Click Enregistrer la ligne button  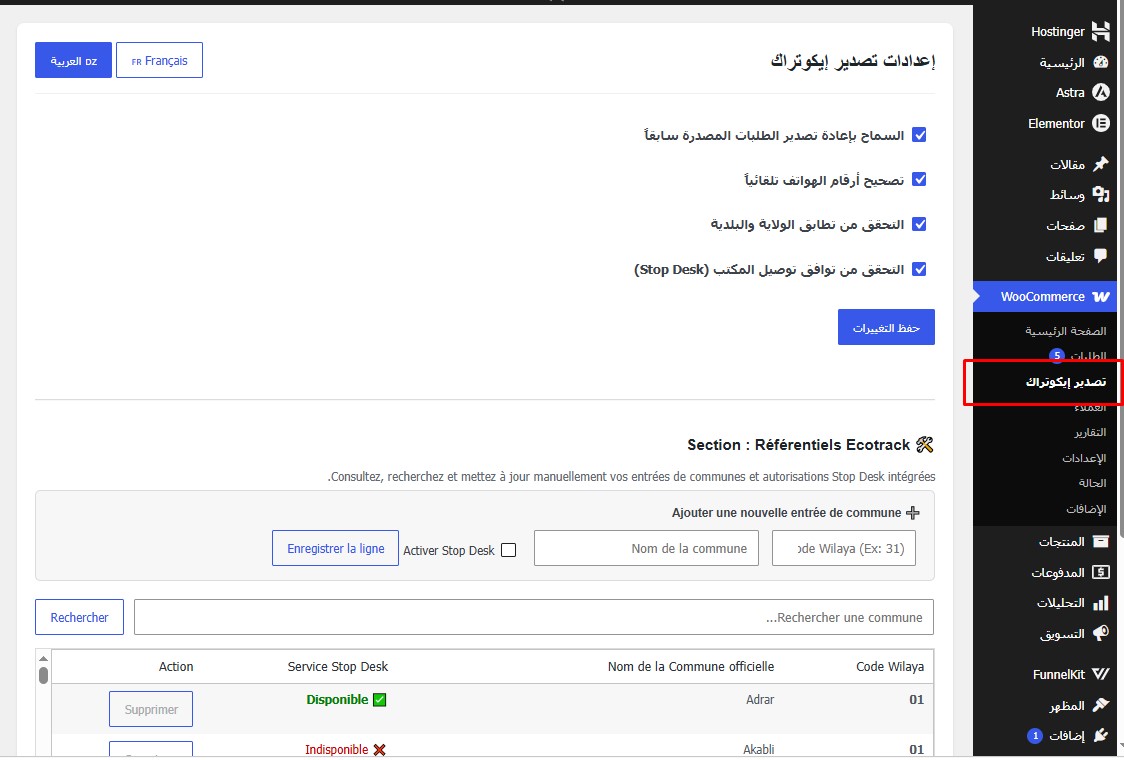click(335, 548)
